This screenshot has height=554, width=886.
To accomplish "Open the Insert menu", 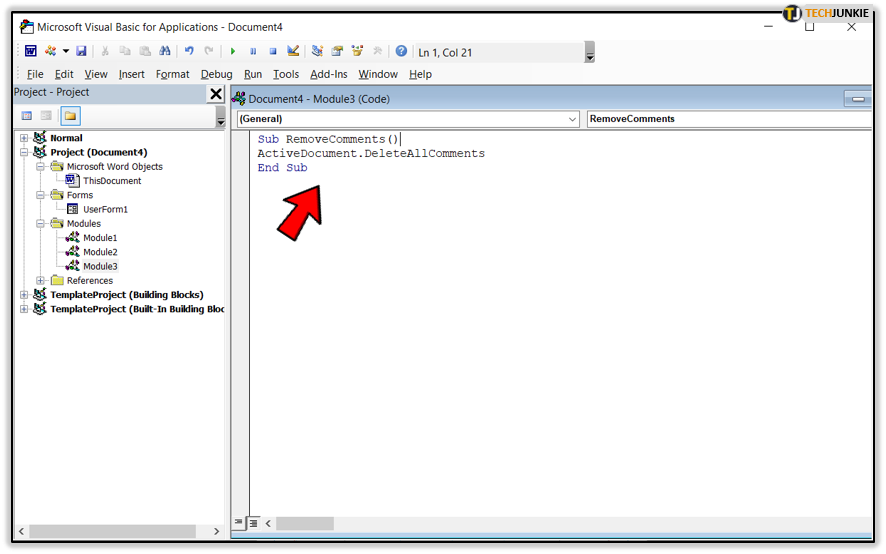I will click(x=132, y=74).
